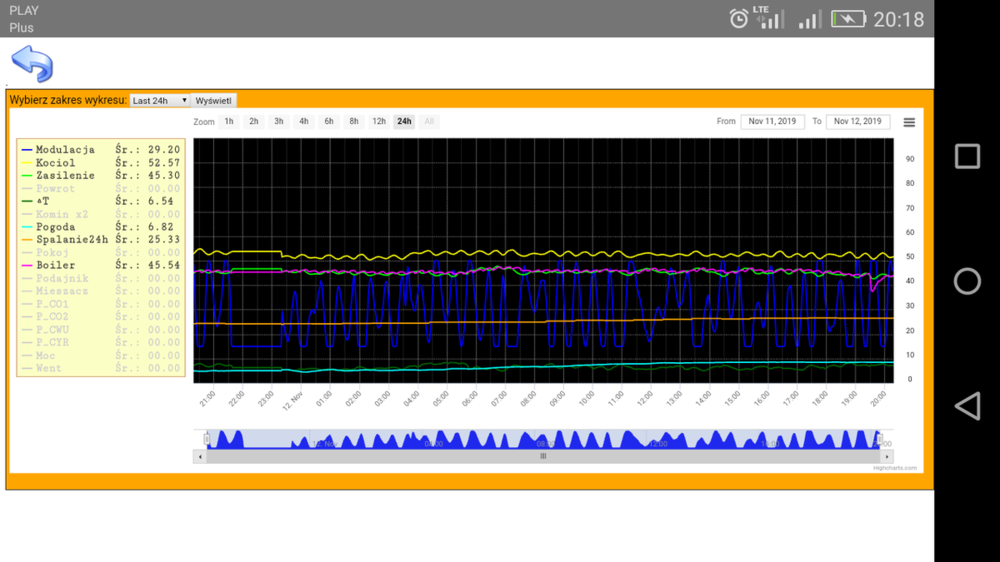Viewport: 1000px width, 562px height.
Task: Click the Wyświetl button
Action: click(214, 101)
